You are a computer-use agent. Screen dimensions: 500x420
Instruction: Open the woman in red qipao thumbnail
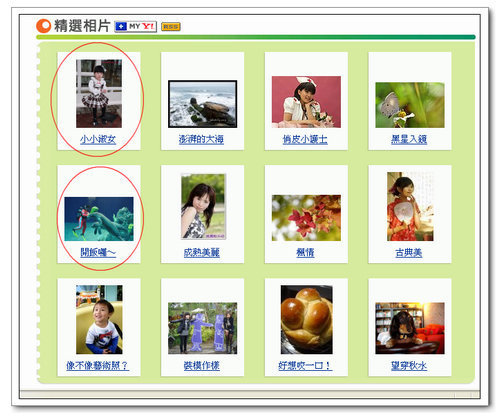pyautogui.click(x=410, y=207)
